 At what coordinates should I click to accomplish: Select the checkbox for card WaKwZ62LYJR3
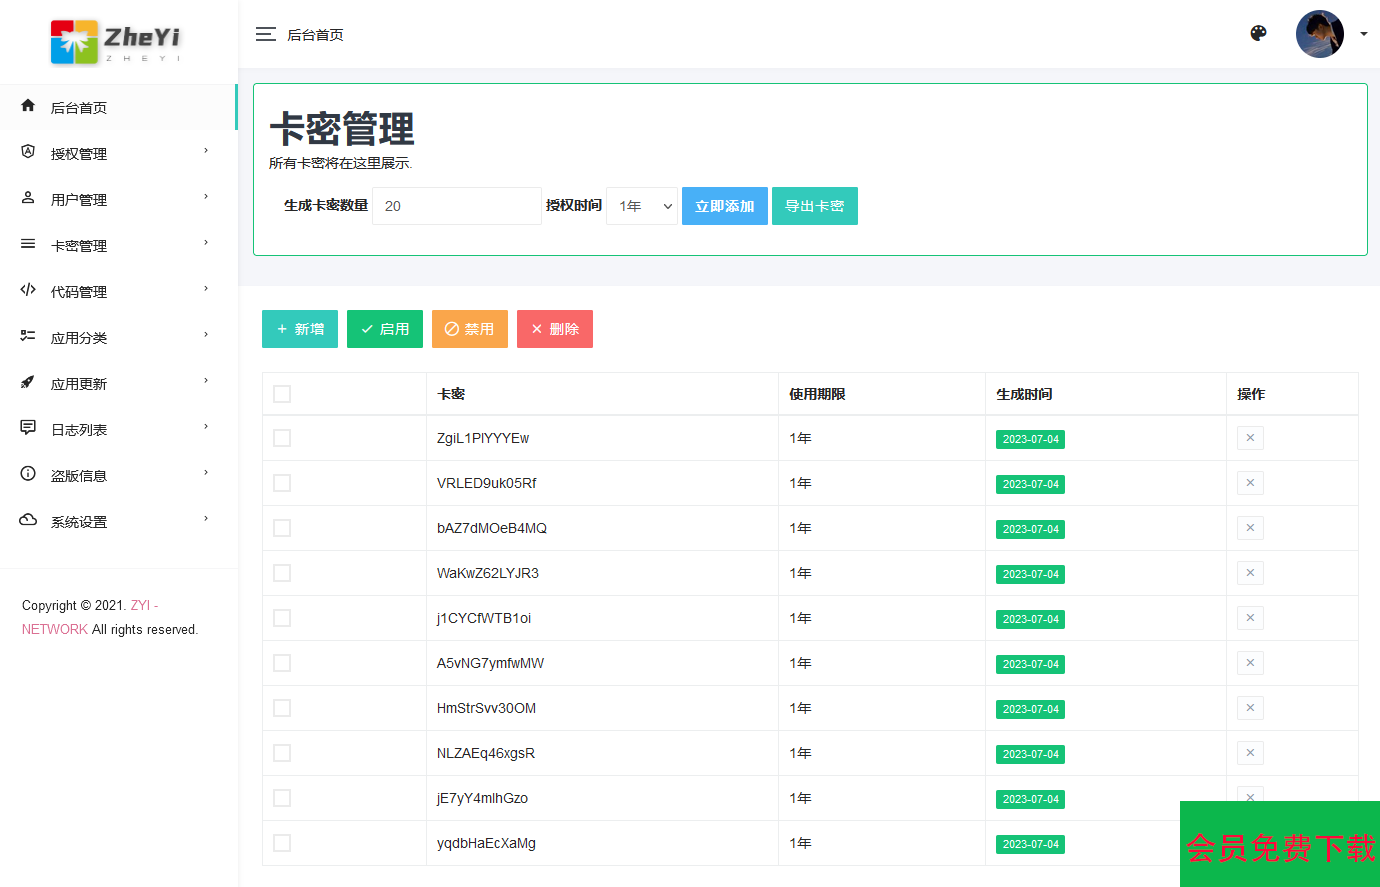pos(282,573)
